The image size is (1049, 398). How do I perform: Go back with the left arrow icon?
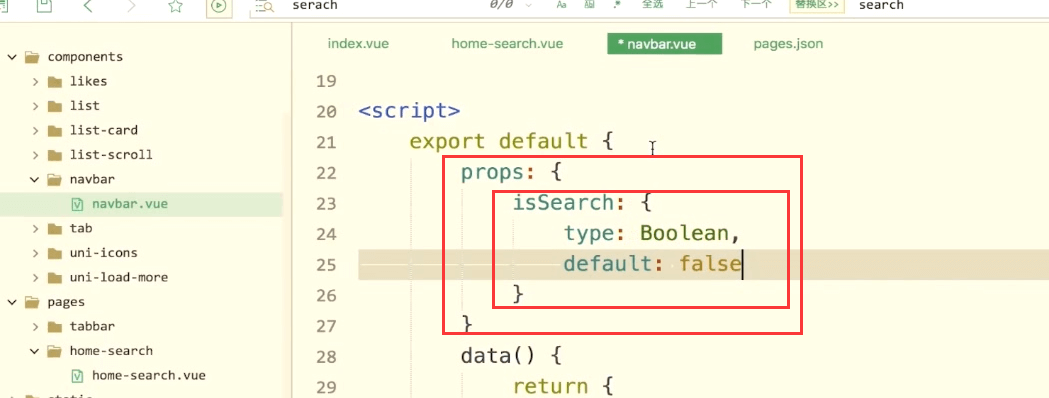(88, 6)
